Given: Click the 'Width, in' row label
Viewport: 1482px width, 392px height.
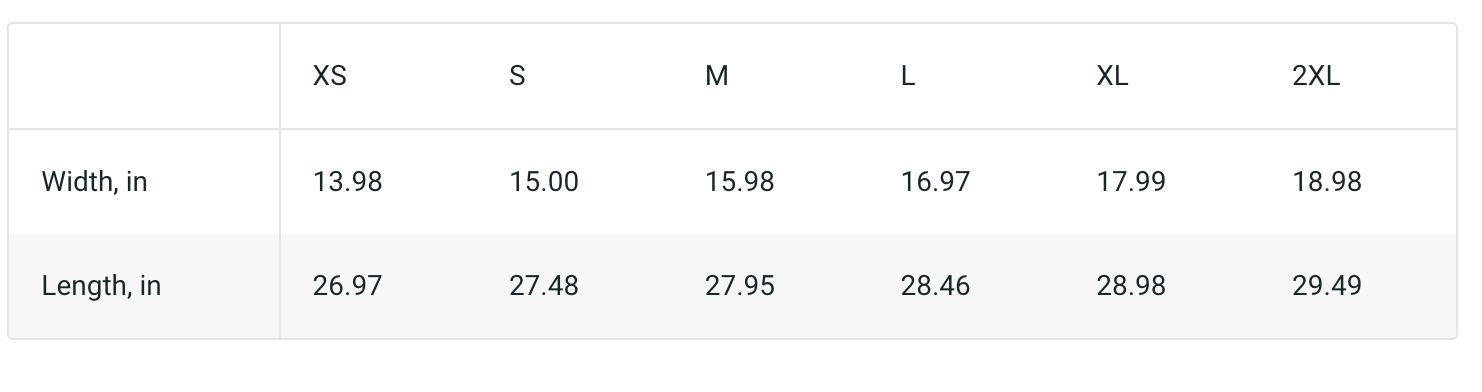Looking at the screenshot, I should [94, 182].
